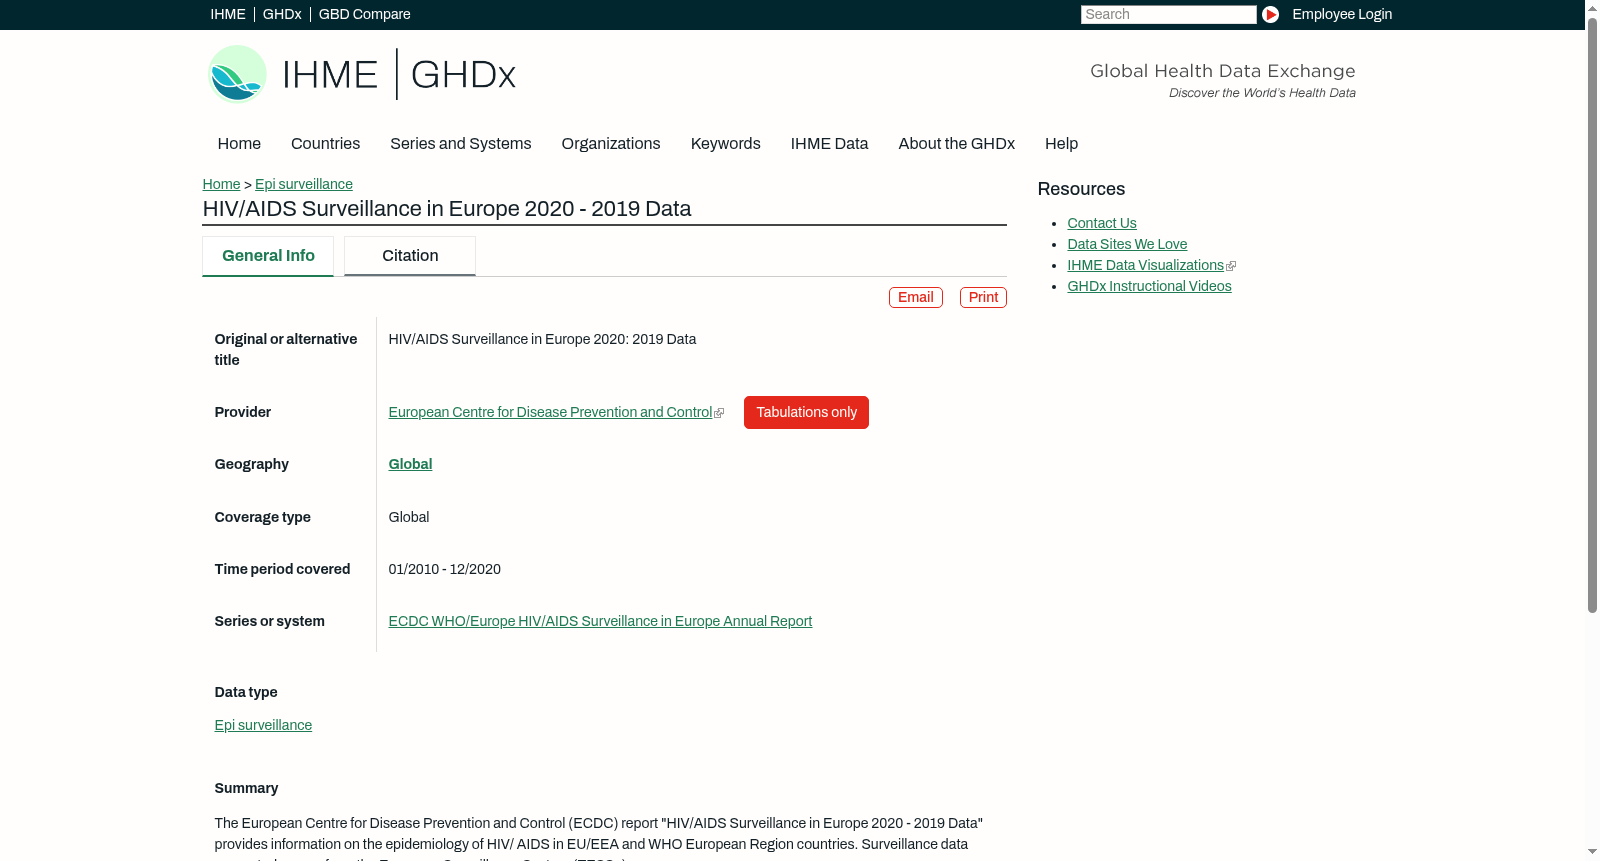Open GBD Compare link in top bar

[x=364, y=14]
